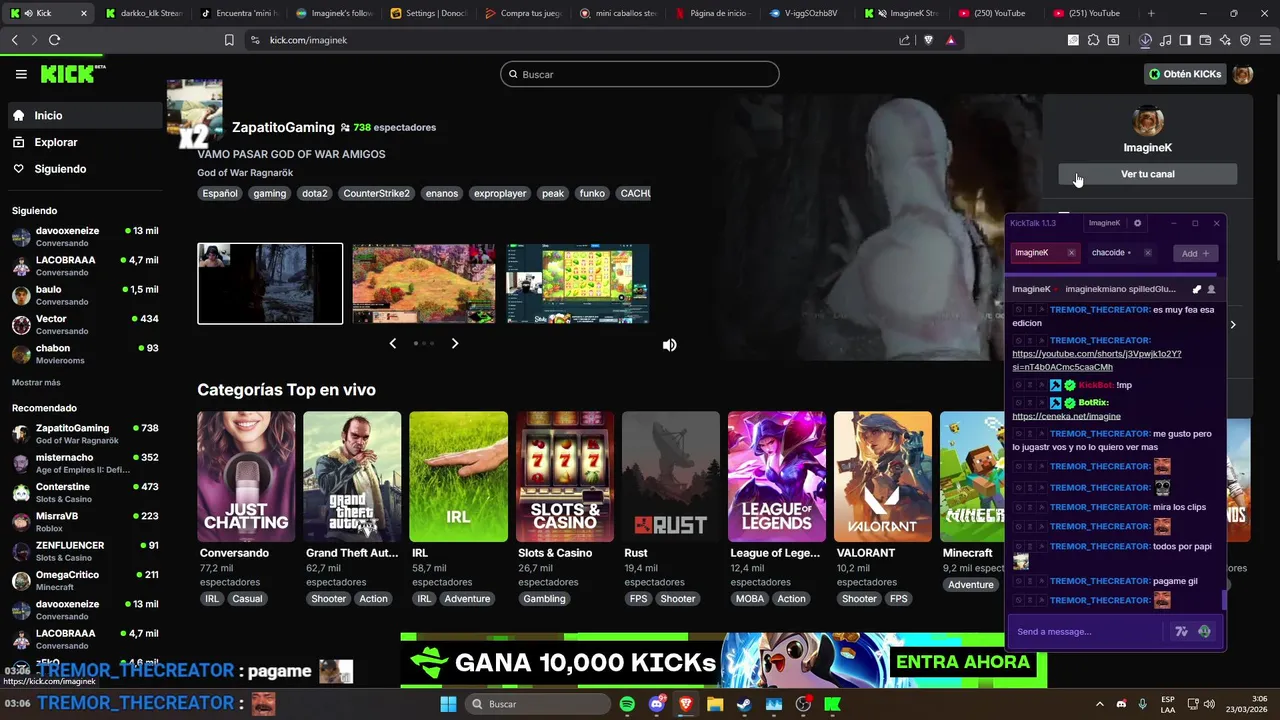Bookmark this page icon in address bar

coord(229,40)
